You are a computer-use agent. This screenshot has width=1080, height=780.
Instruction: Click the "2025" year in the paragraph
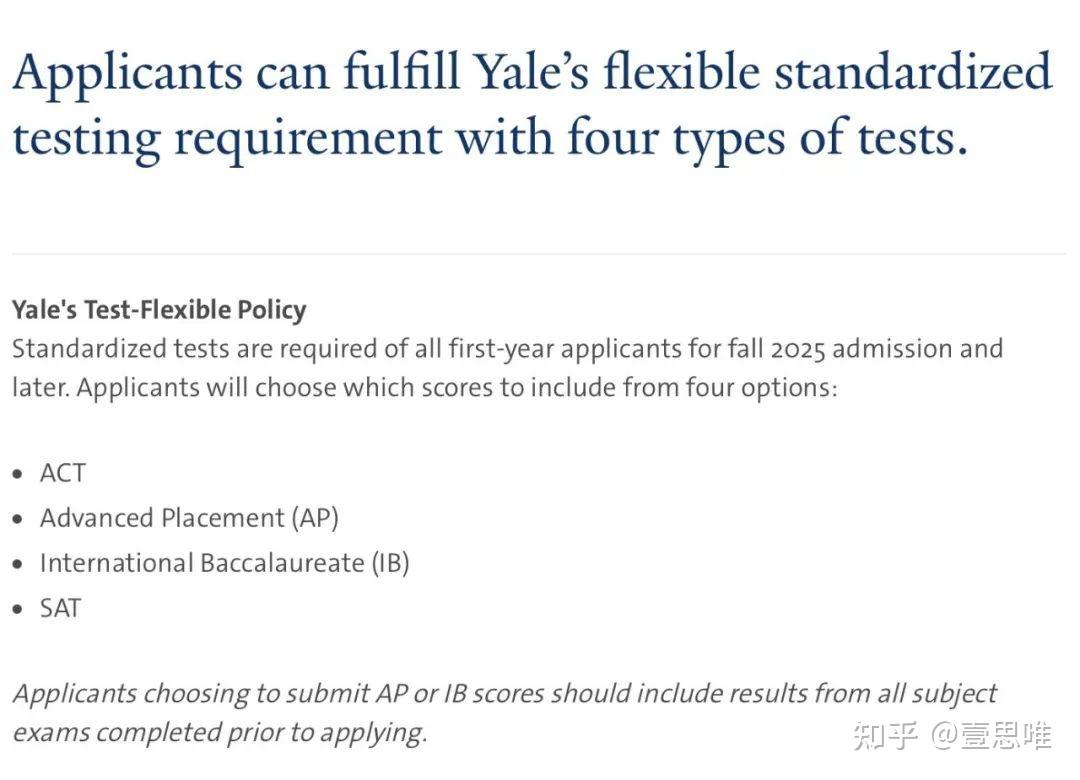pos(798,349)
